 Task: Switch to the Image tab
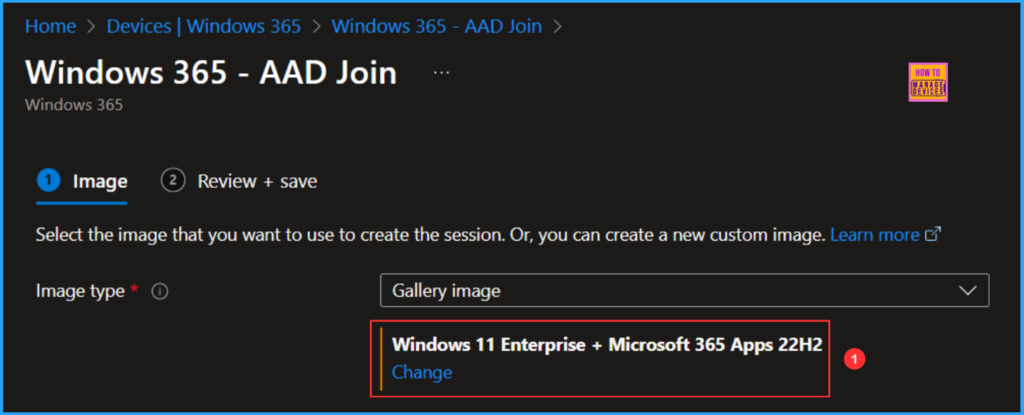(99, 181)
